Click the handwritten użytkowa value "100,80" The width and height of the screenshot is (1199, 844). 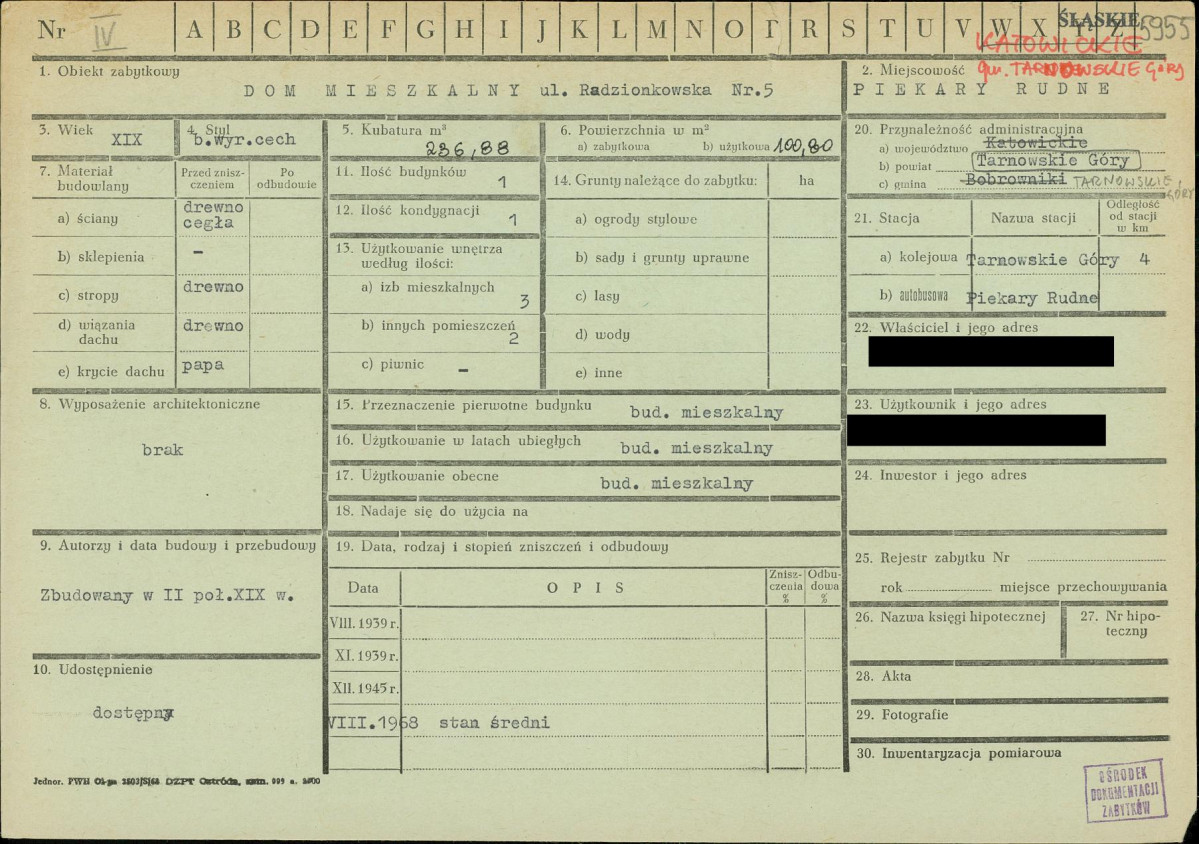(803, 145)
